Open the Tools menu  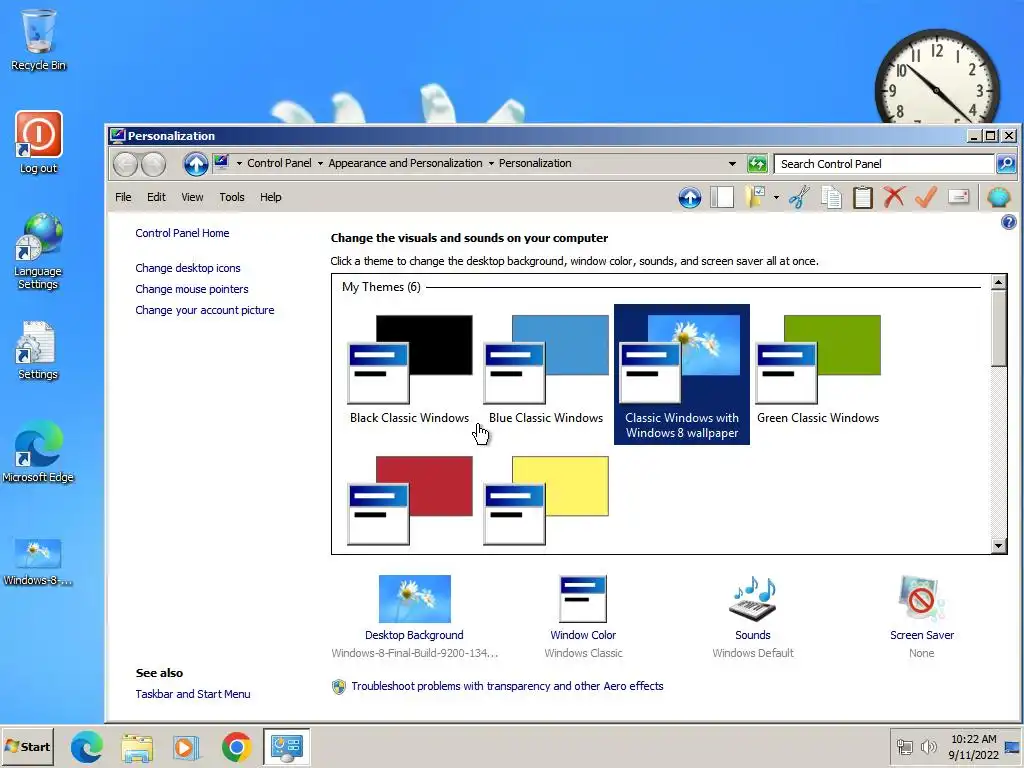coord(232,197)
